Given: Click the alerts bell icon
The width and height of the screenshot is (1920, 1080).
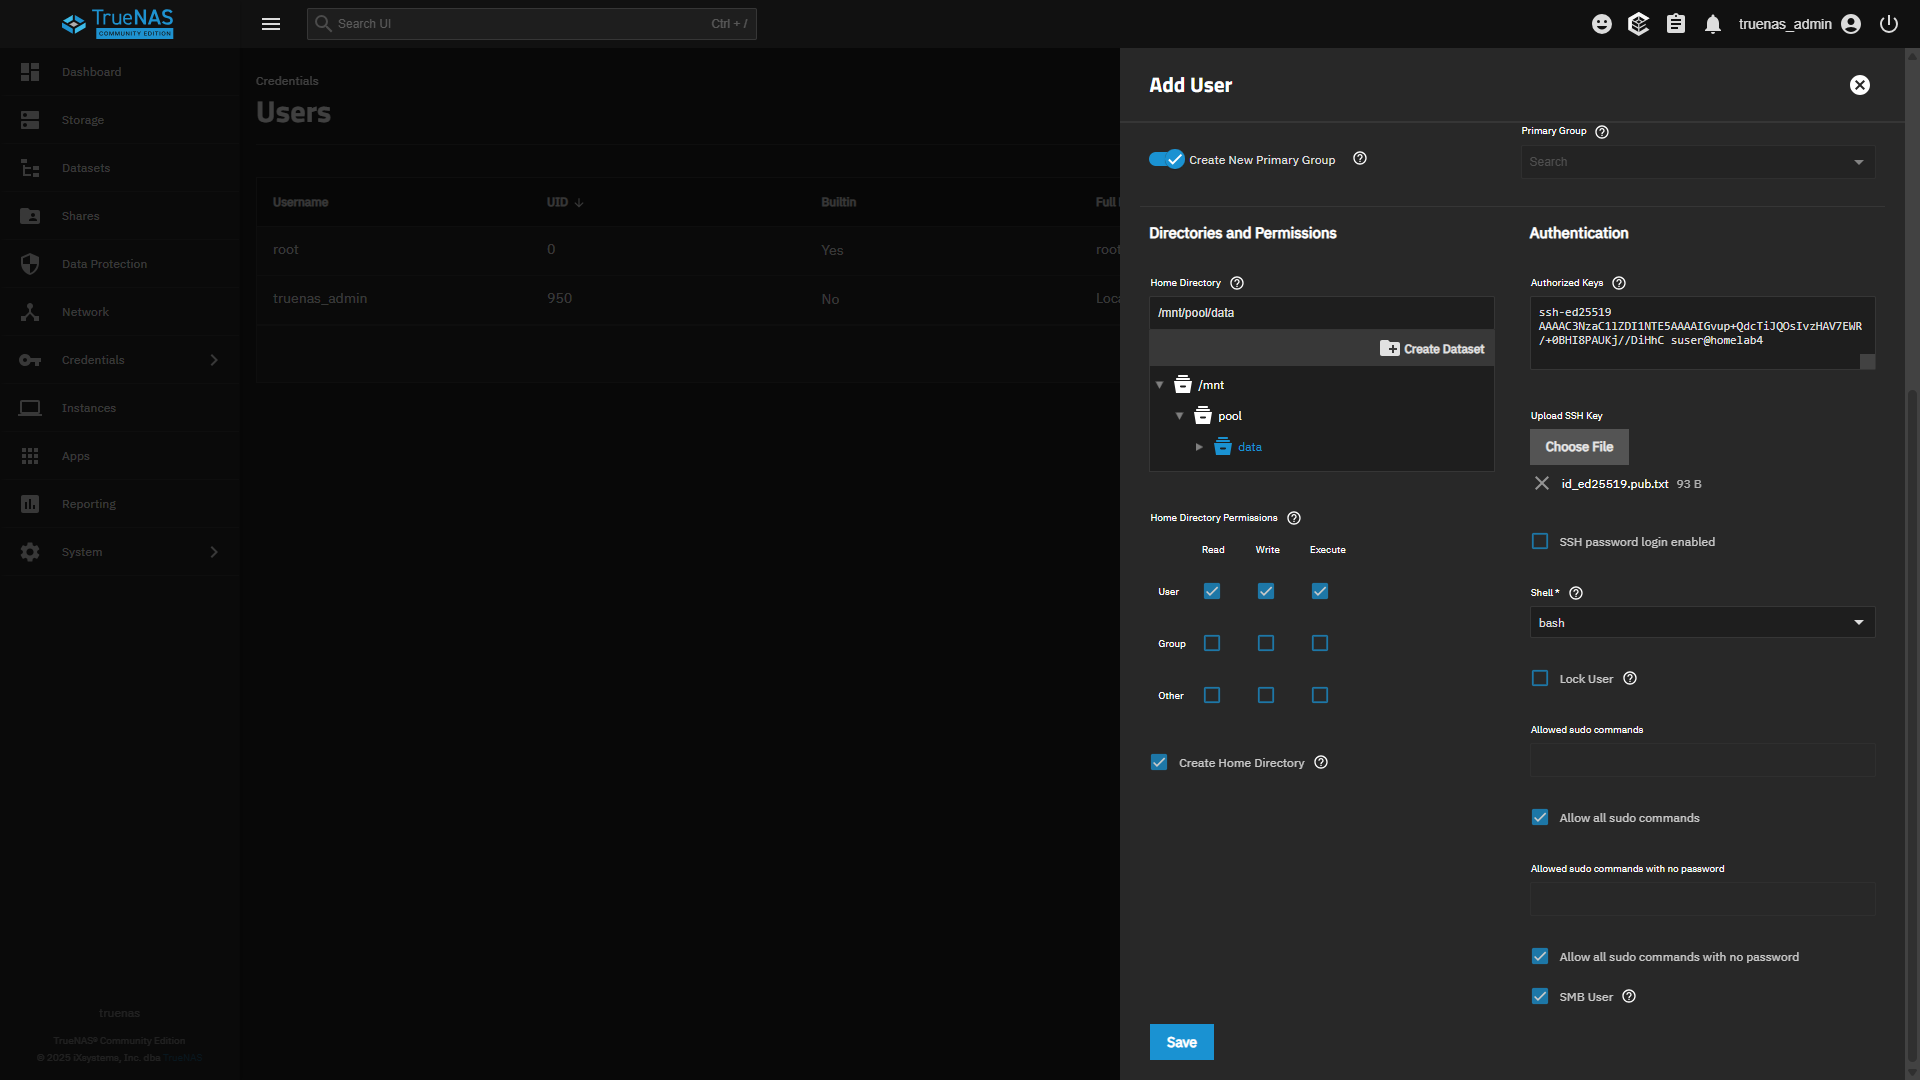Looking at the screenshot, I should pos(1713,24).
